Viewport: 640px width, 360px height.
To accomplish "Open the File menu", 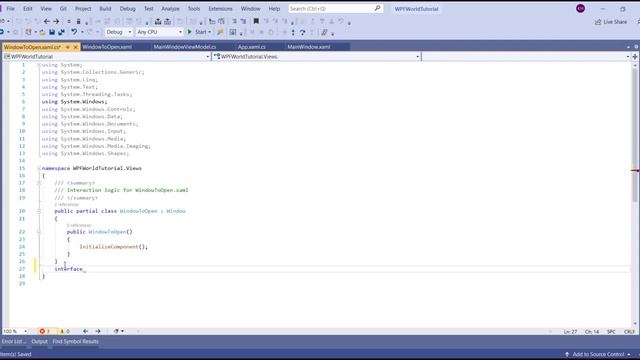I will (x=10, y=9).
